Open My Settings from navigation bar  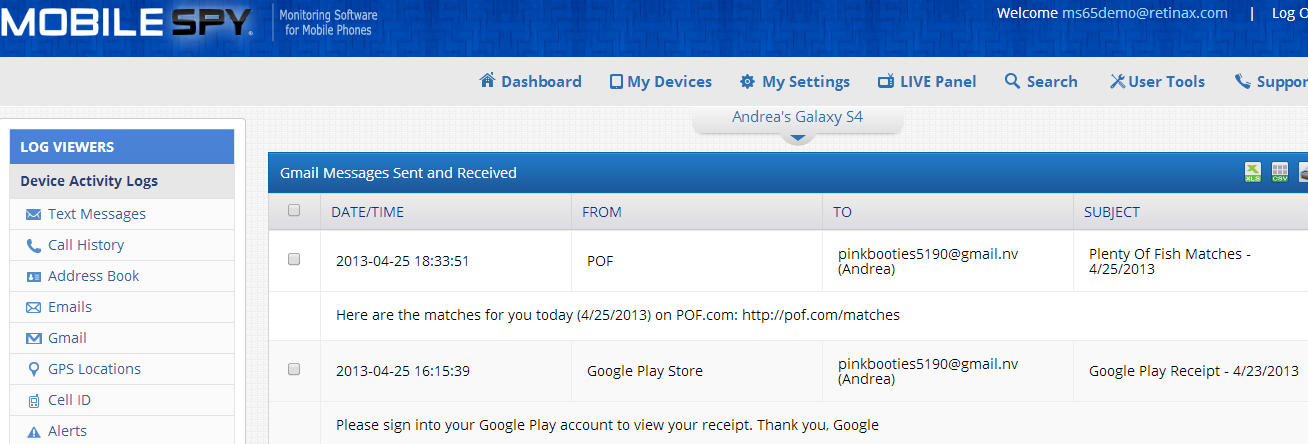pos(795,82)
